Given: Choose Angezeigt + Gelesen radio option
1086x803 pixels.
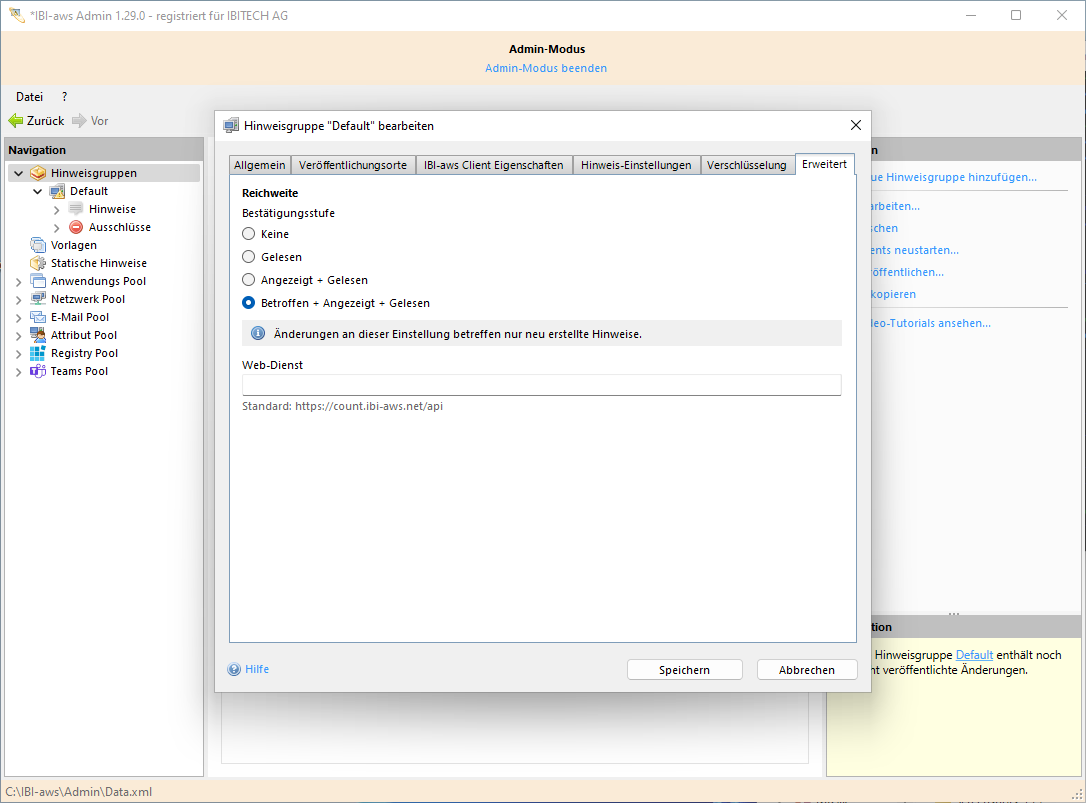Looking at the screenshot, I should coord(249,280).
